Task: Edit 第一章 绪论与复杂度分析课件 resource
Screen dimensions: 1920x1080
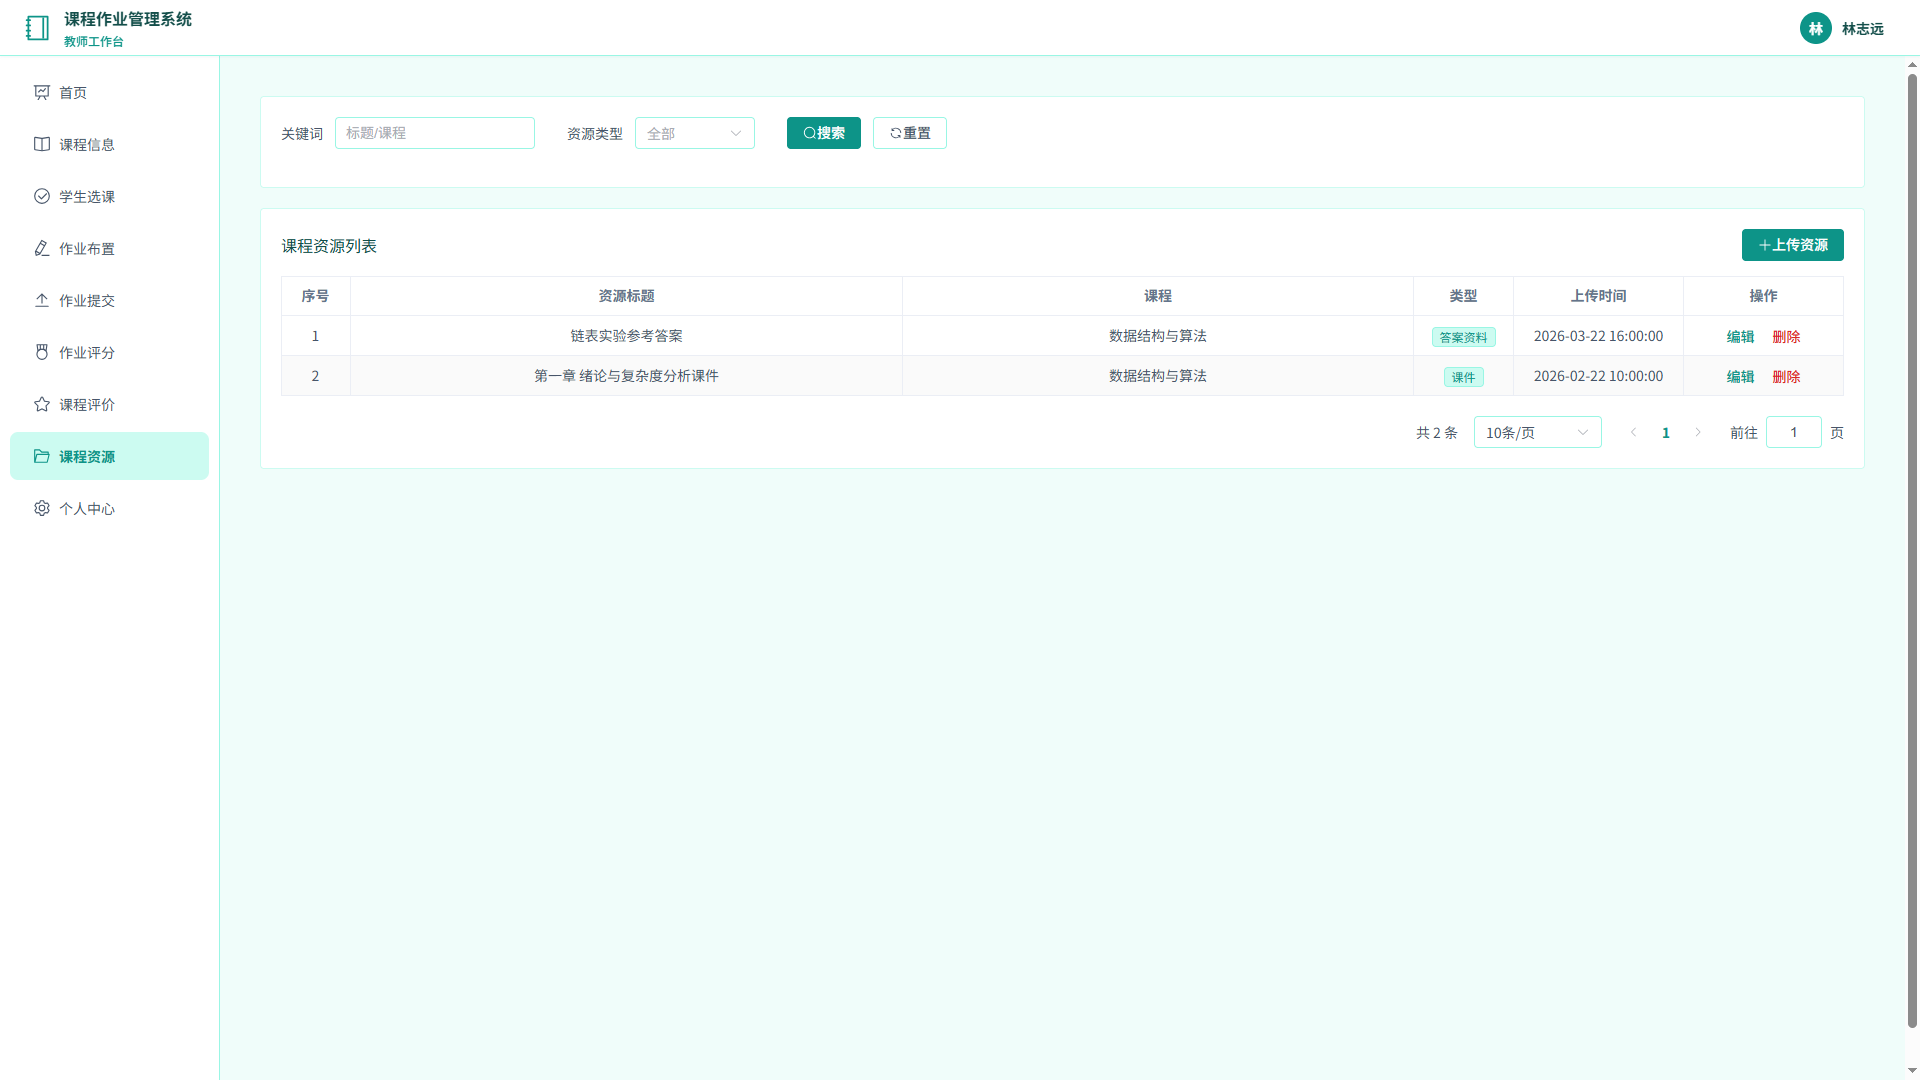Action: click(x=1740, y=377)
